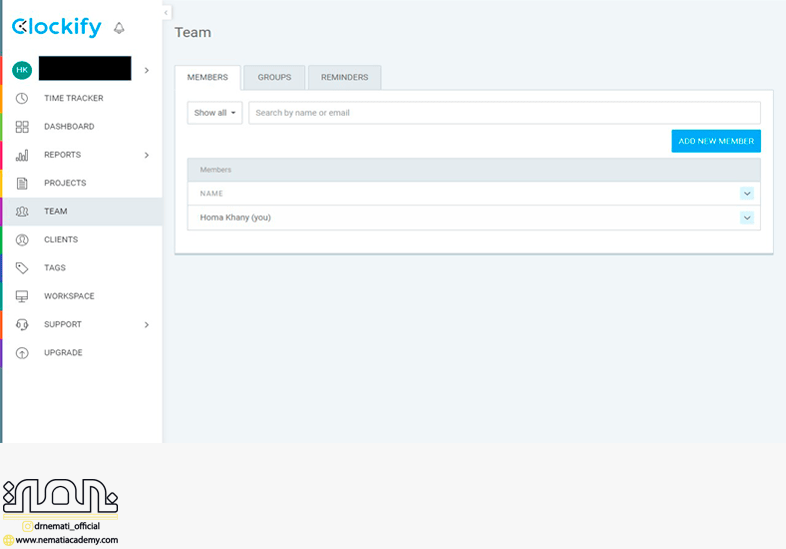Click the Add New Member button
Screen dimensions: 786x549
(715, 141)
